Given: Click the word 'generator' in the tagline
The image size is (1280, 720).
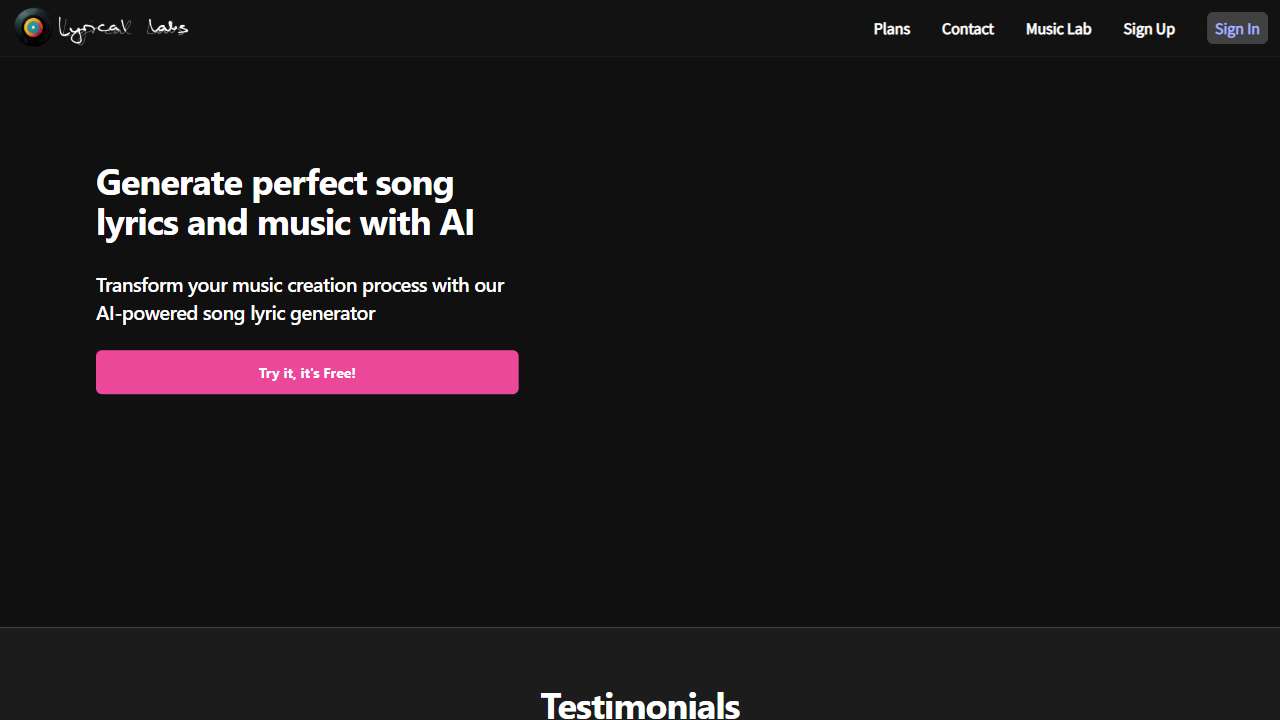Looking at the screenshot, I should click(x=333, y=313).
